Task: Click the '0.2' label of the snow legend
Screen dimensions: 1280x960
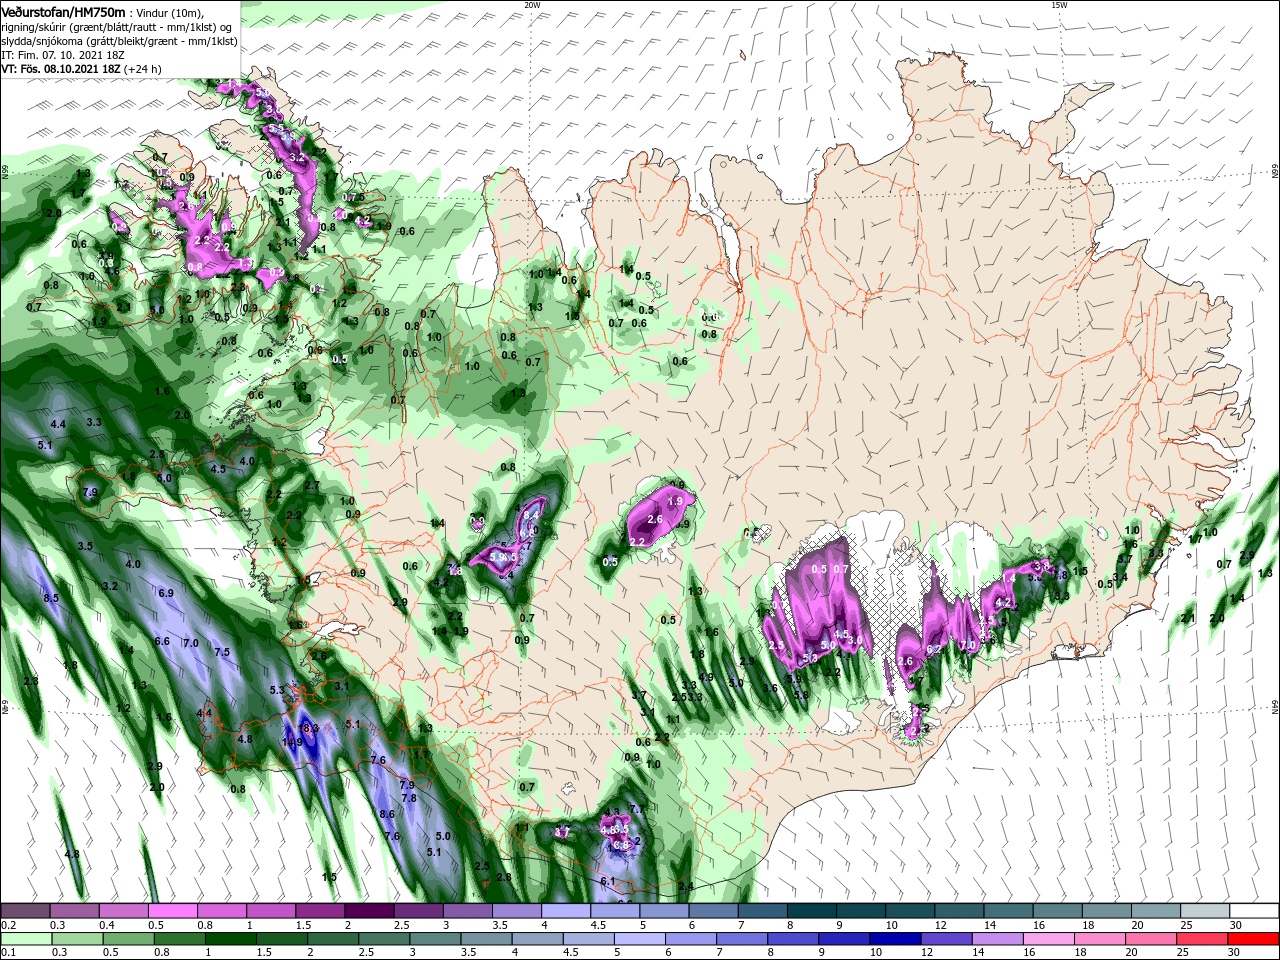Action: coord(8,925)
